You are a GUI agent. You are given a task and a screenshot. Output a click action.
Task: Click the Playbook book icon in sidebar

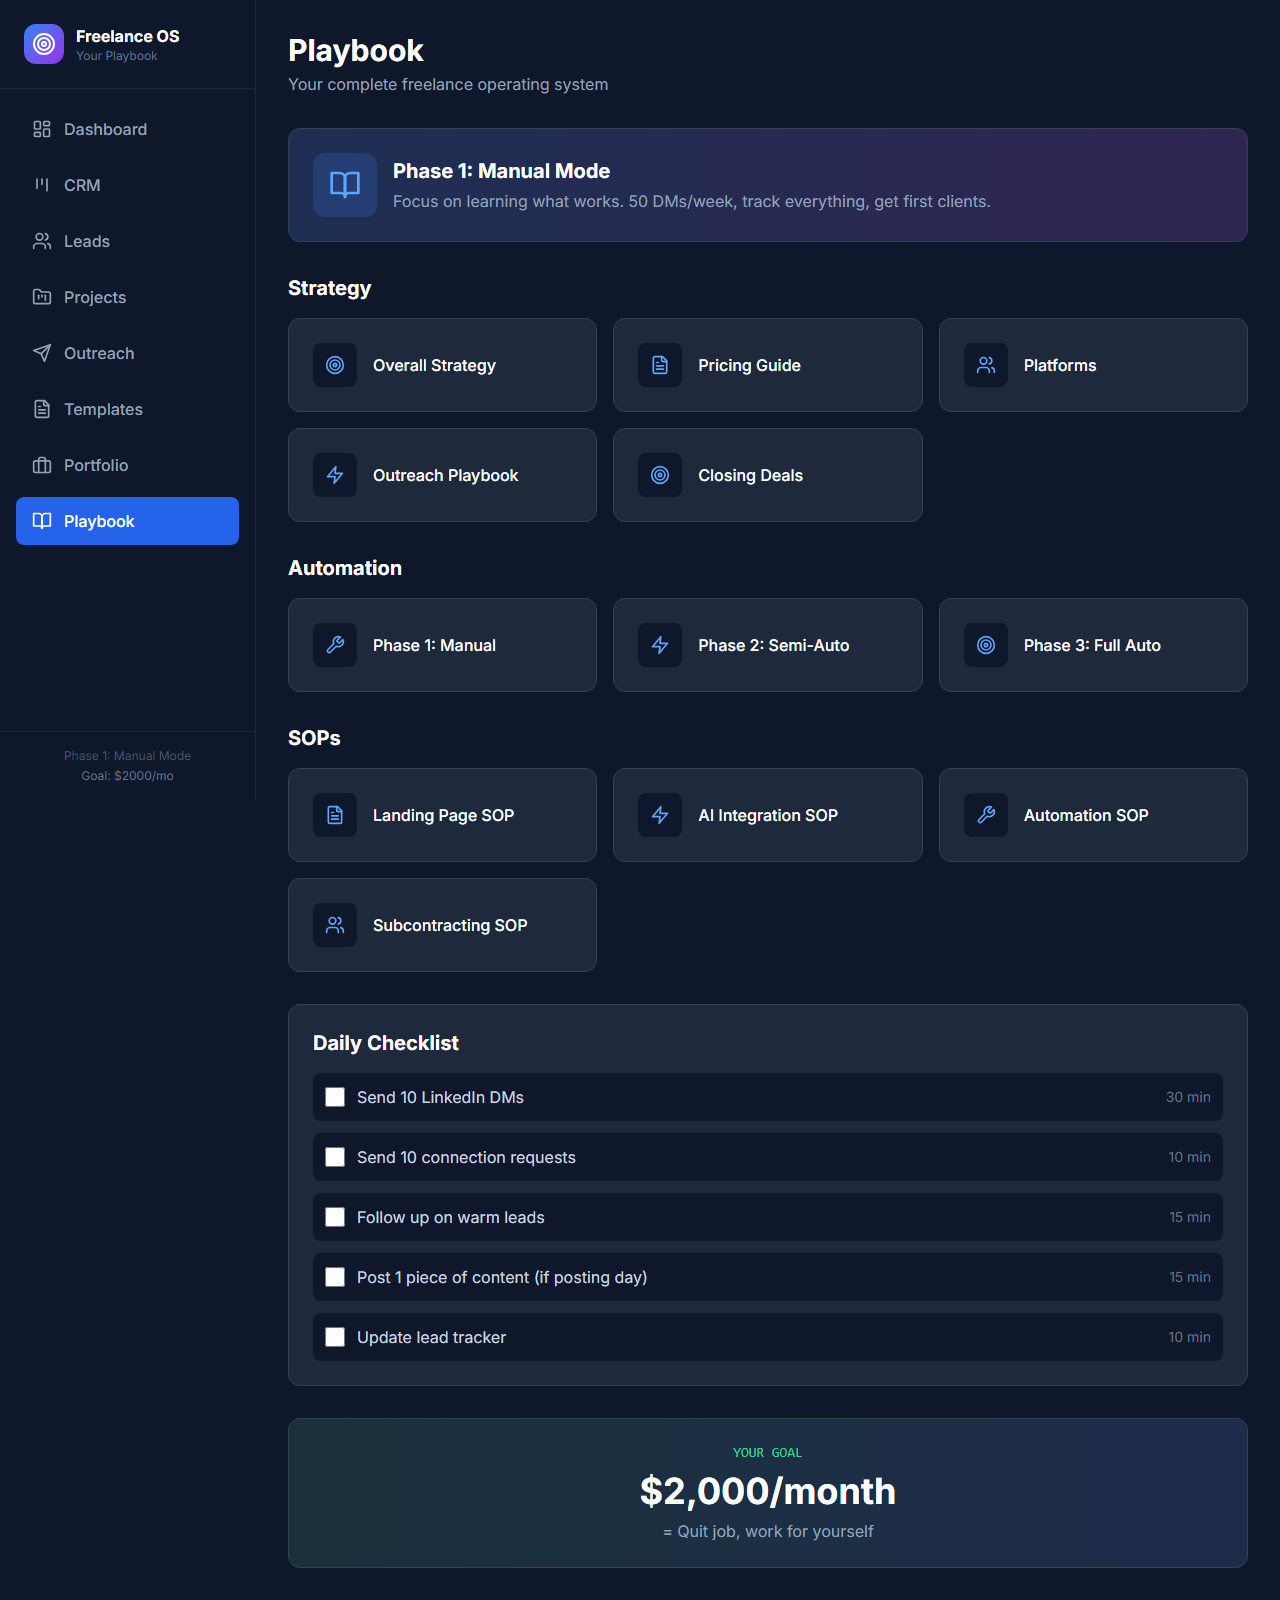[42, 521]
